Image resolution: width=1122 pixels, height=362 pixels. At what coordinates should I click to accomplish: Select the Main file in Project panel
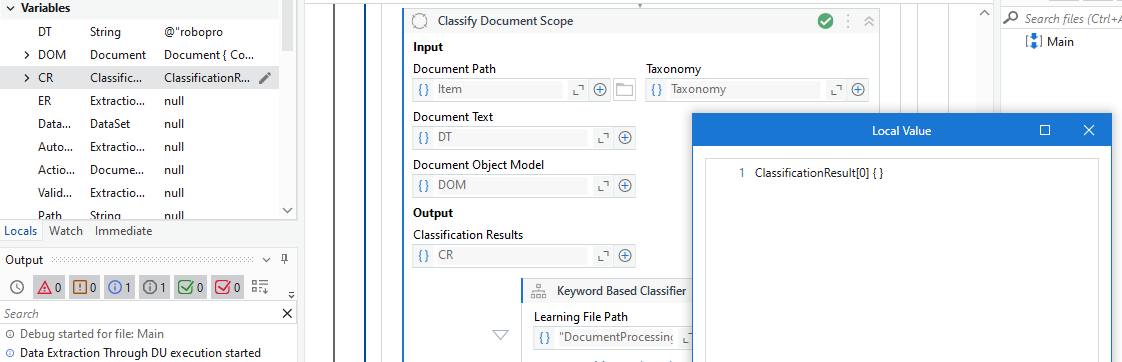[1060, 42]
